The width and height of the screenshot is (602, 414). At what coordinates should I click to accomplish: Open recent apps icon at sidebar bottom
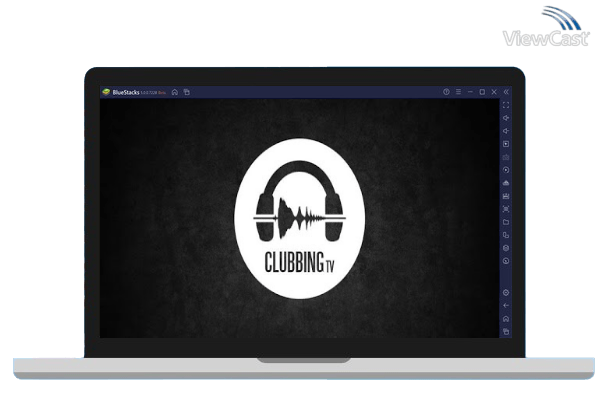(506, 331)
